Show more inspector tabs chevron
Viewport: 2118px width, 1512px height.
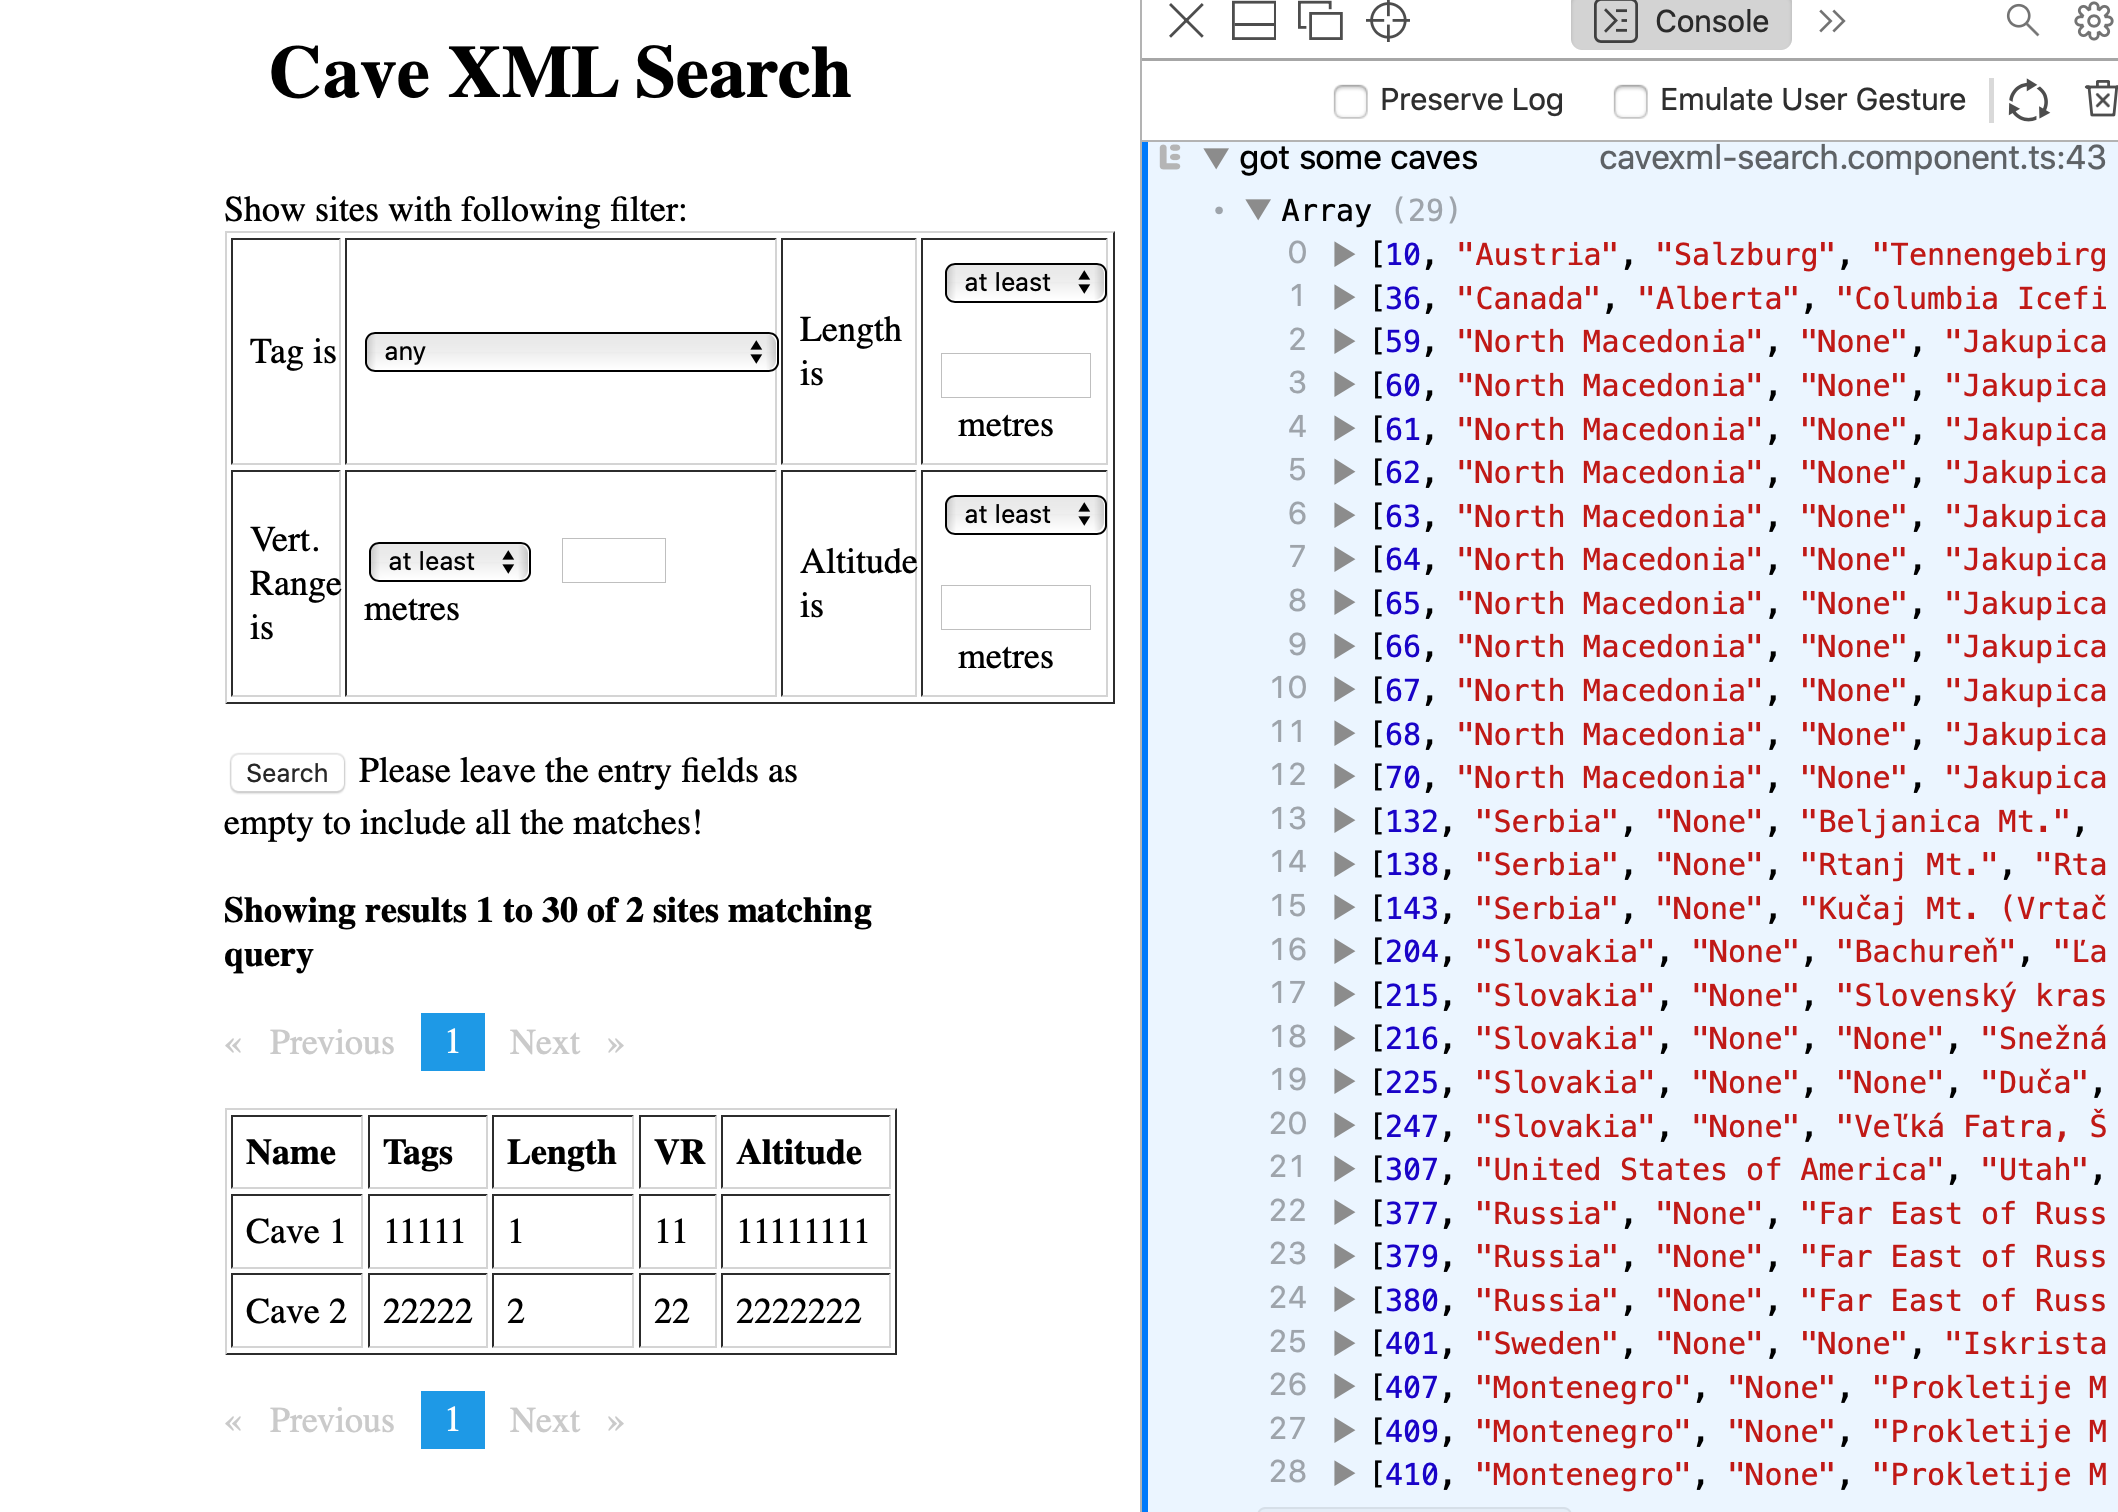pos(1831,21)
